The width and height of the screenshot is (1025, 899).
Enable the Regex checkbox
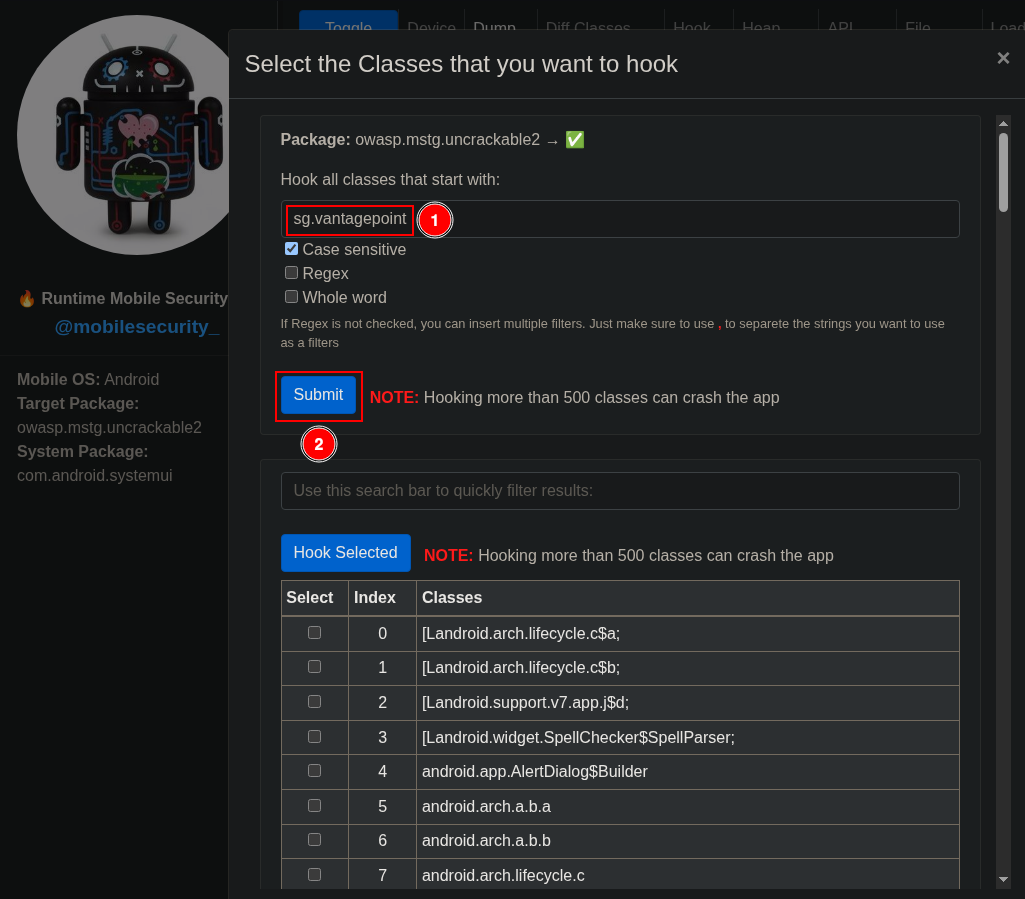coord(292,273)
